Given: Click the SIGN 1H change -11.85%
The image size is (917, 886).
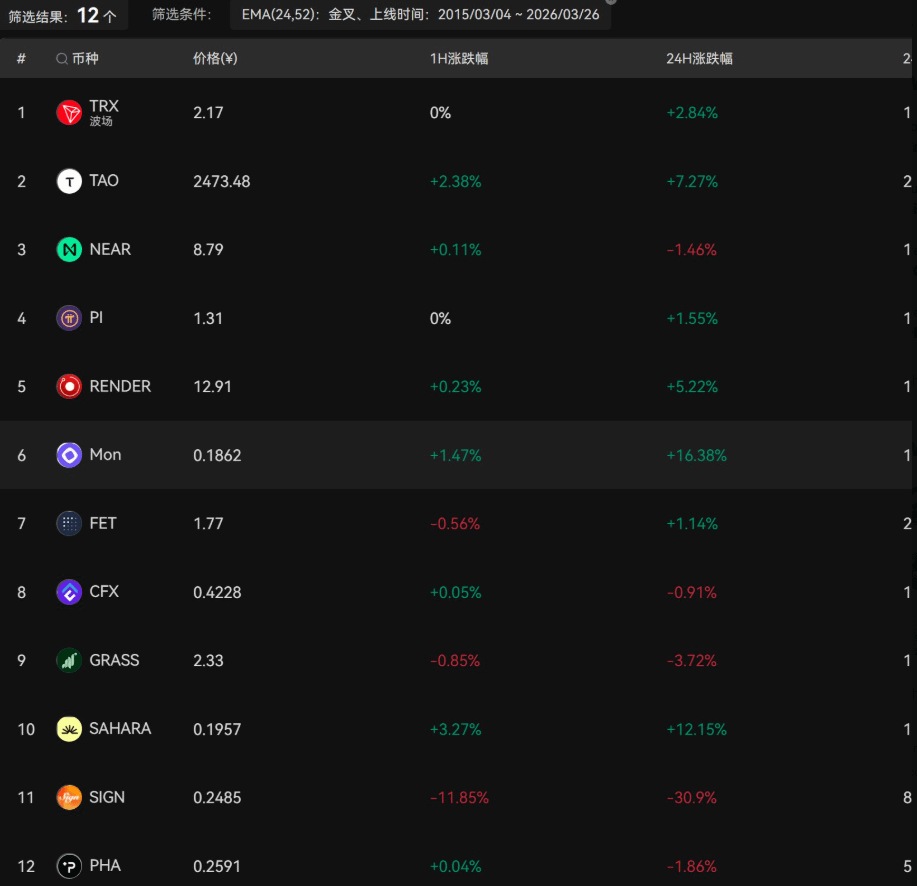Looking at the screenshot, I should [x=459, y=798].
